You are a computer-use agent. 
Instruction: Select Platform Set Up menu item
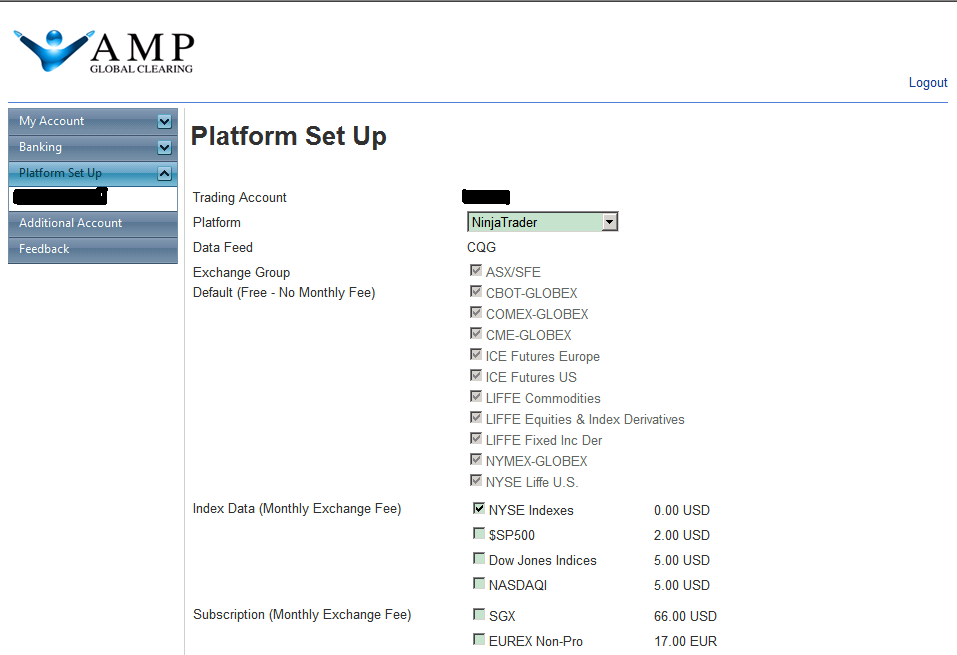tap(93, 173)
